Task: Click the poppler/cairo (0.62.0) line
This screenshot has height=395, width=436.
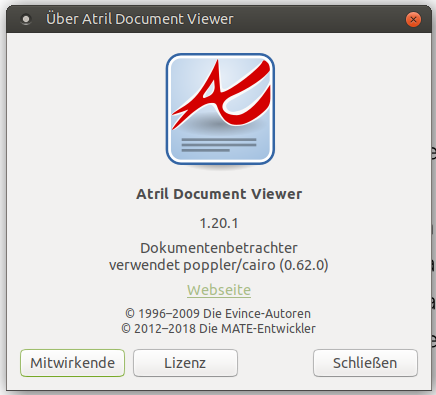Action: (219, 265)
